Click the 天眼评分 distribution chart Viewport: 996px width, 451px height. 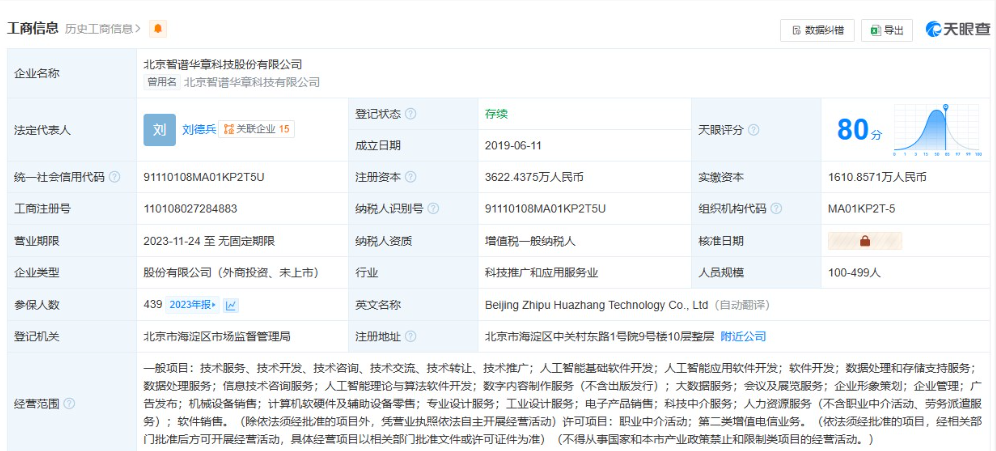(x=938, y=130)
